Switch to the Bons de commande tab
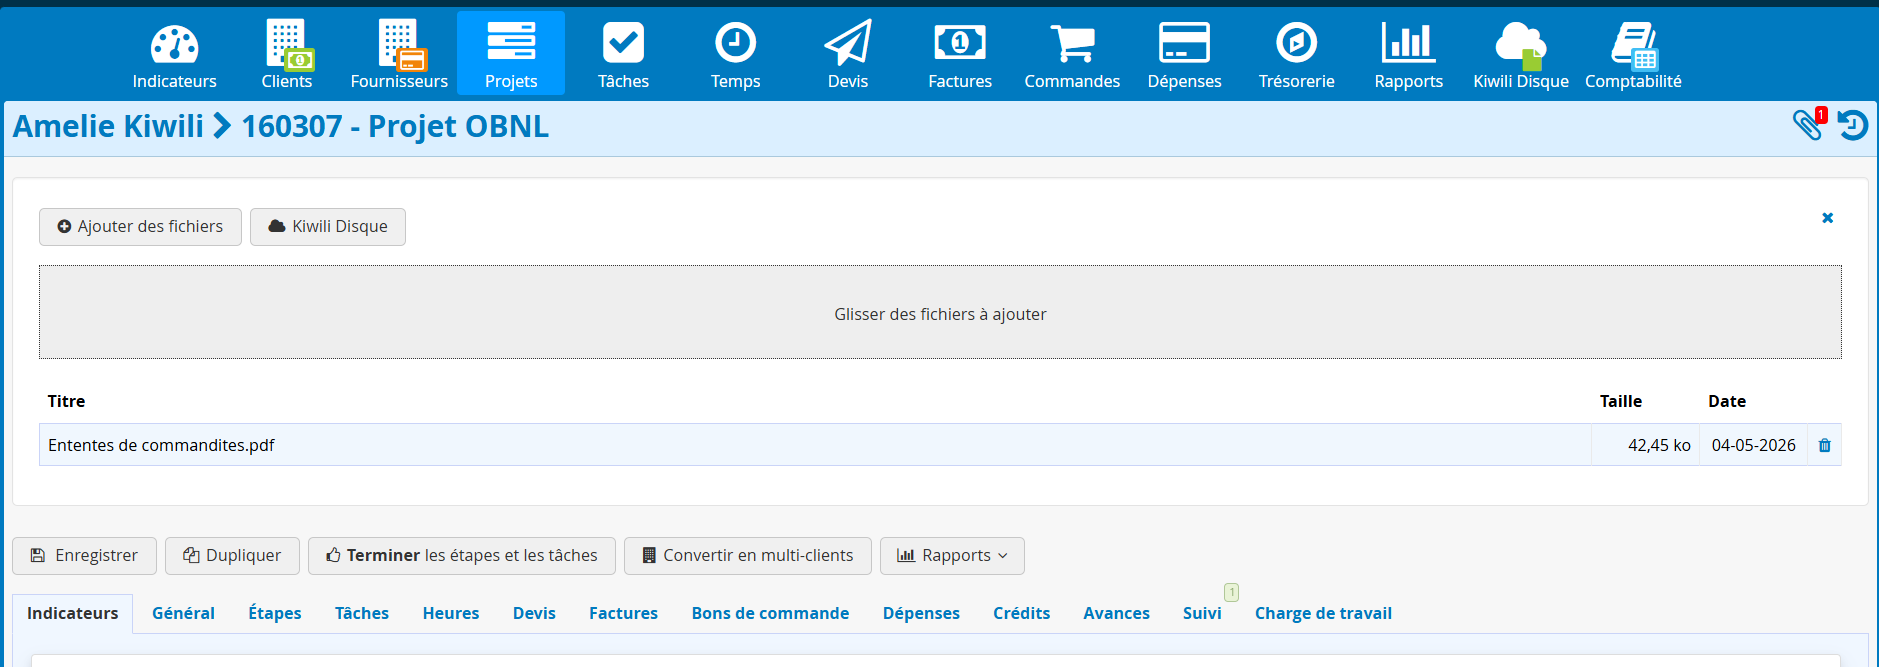 click(x=770, y=613)
